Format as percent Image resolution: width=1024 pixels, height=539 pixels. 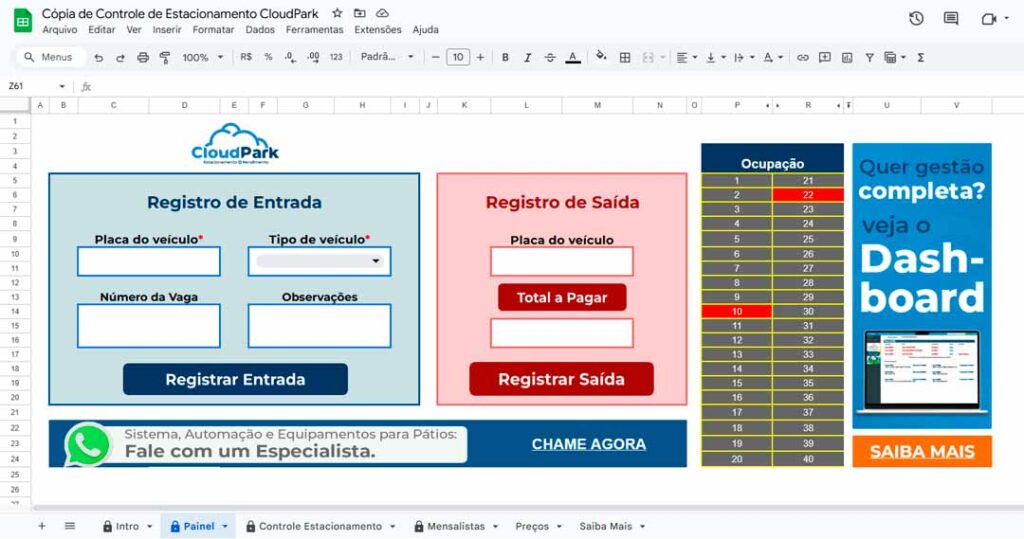[268, 57]
